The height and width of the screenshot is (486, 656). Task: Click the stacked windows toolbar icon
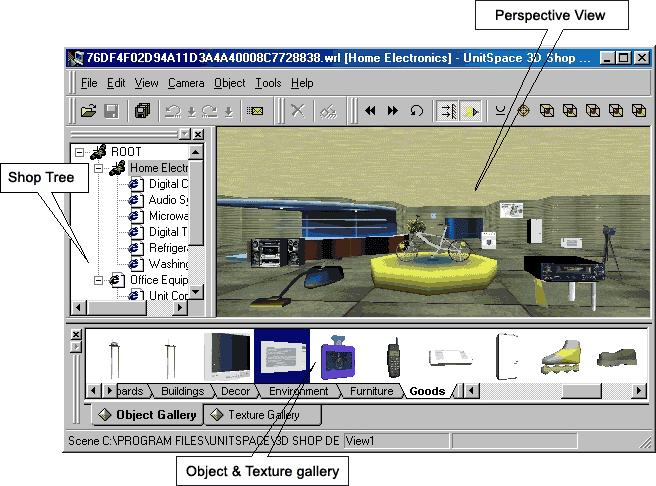(x=142, y=111)
